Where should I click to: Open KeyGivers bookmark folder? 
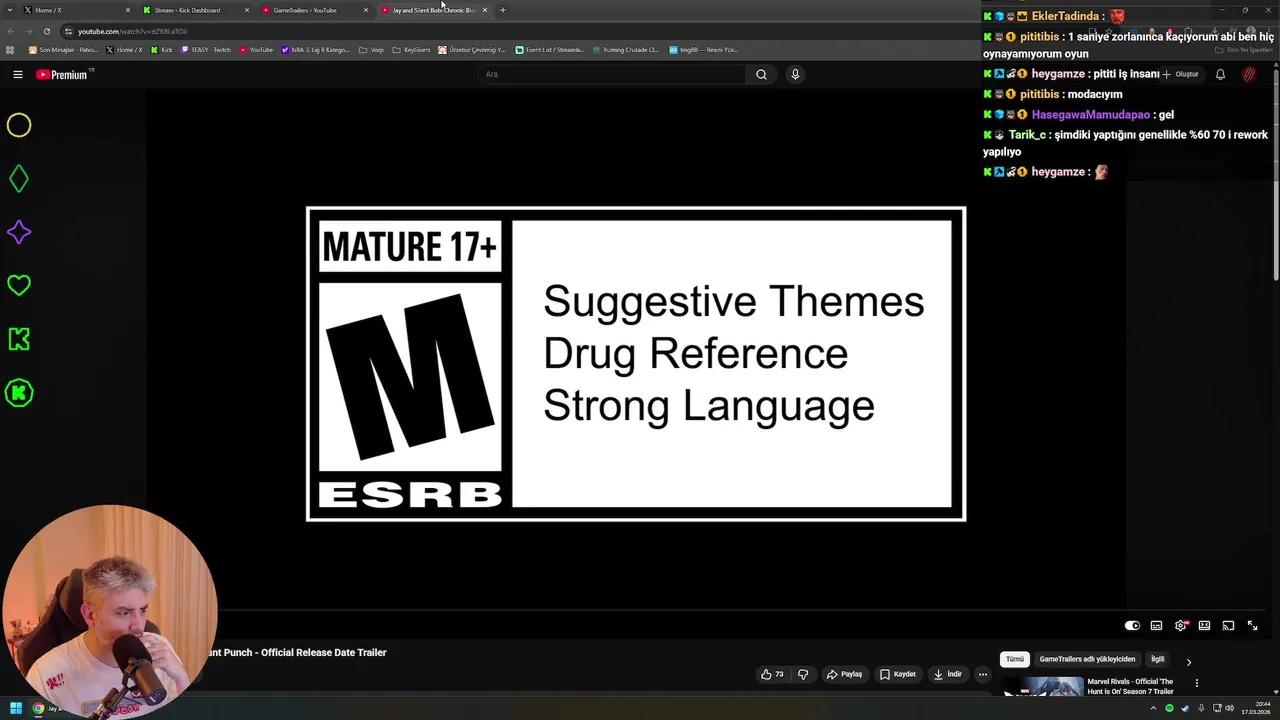point(411,50)
